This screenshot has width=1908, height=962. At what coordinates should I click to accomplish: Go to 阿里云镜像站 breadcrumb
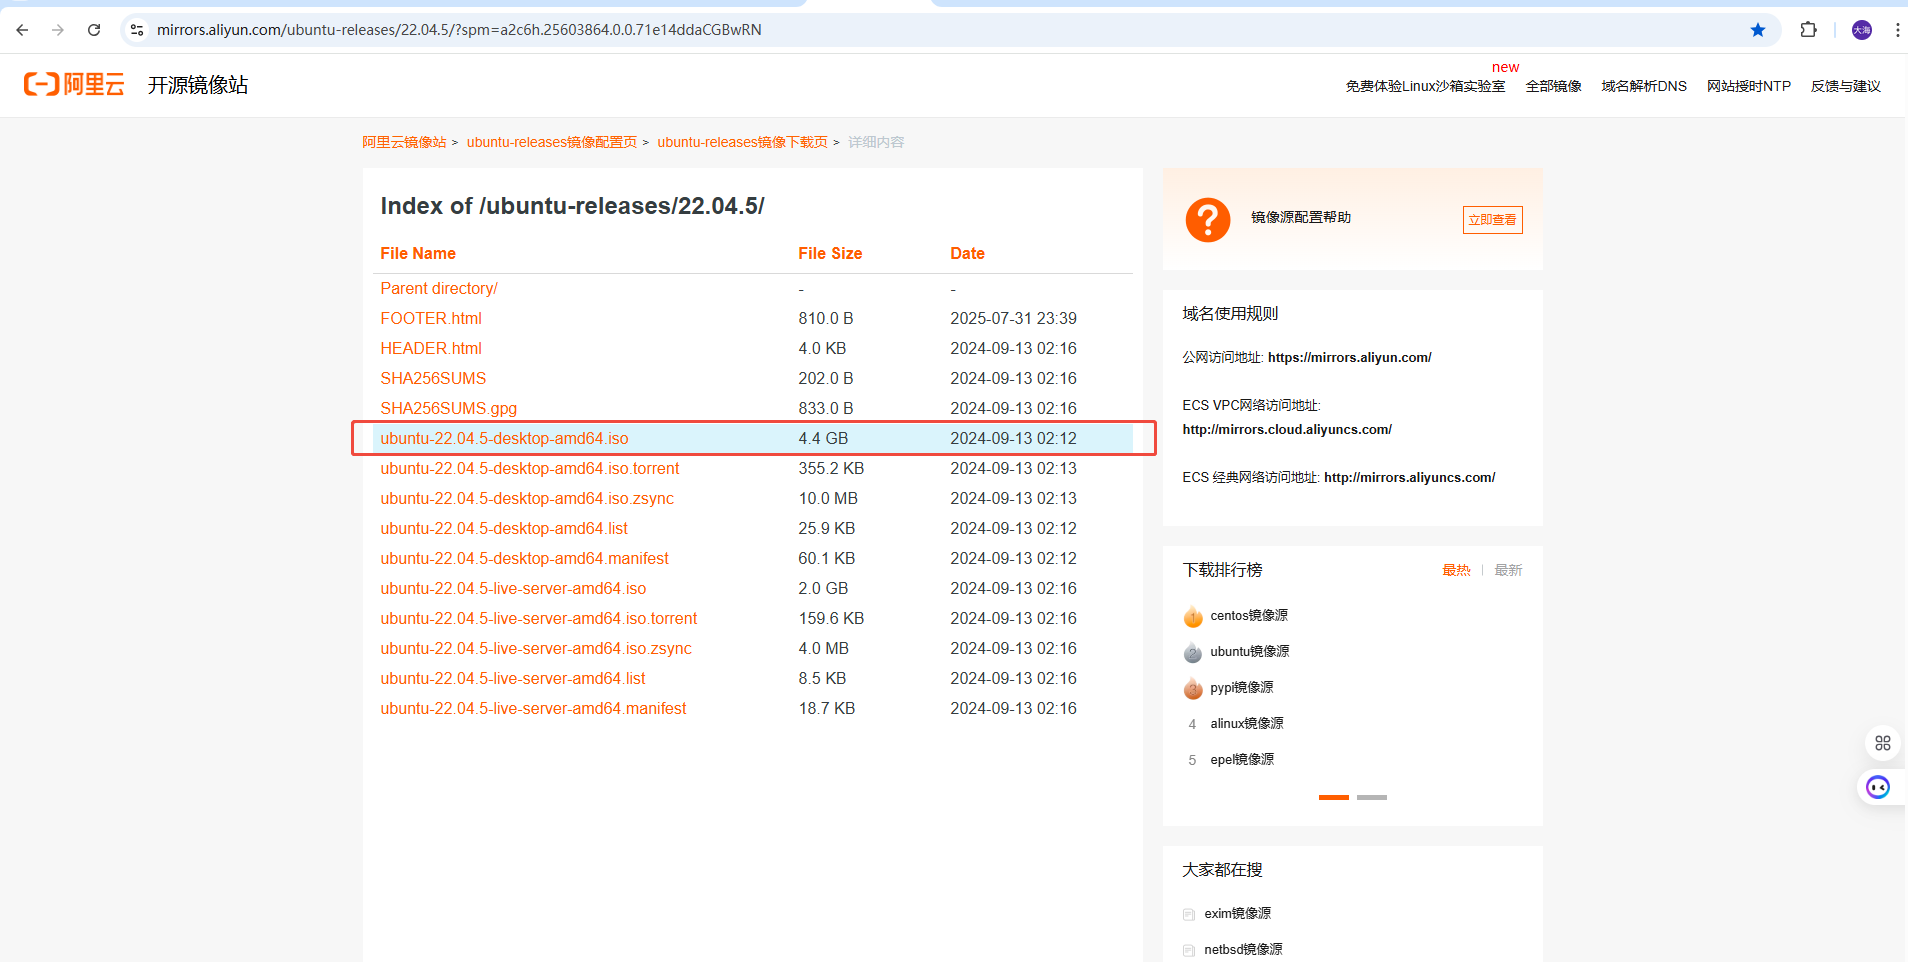click(404, 142)
